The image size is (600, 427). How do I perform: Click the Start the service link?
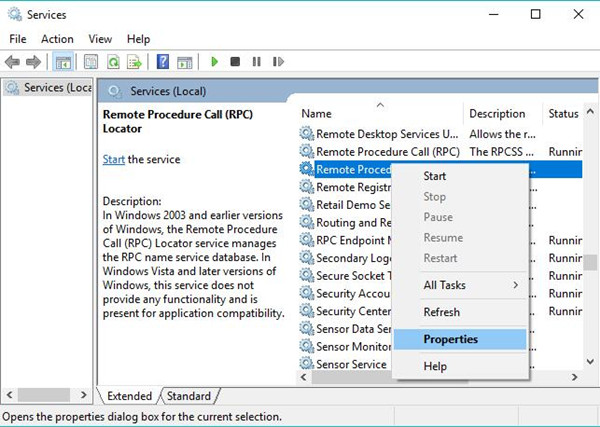coord(114,160)
